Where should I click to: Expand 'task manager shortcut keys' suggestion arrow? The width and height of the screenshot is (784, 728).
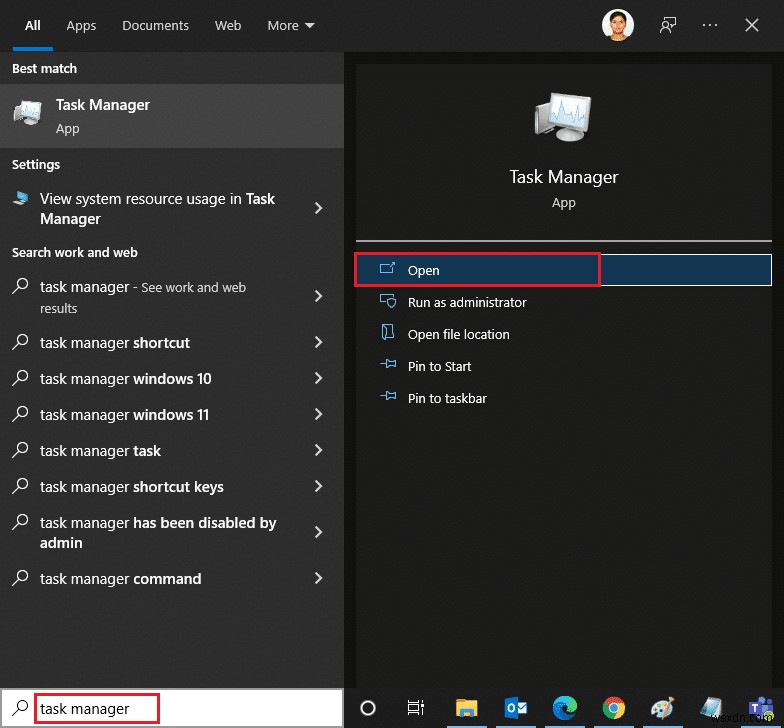(318, 487)
